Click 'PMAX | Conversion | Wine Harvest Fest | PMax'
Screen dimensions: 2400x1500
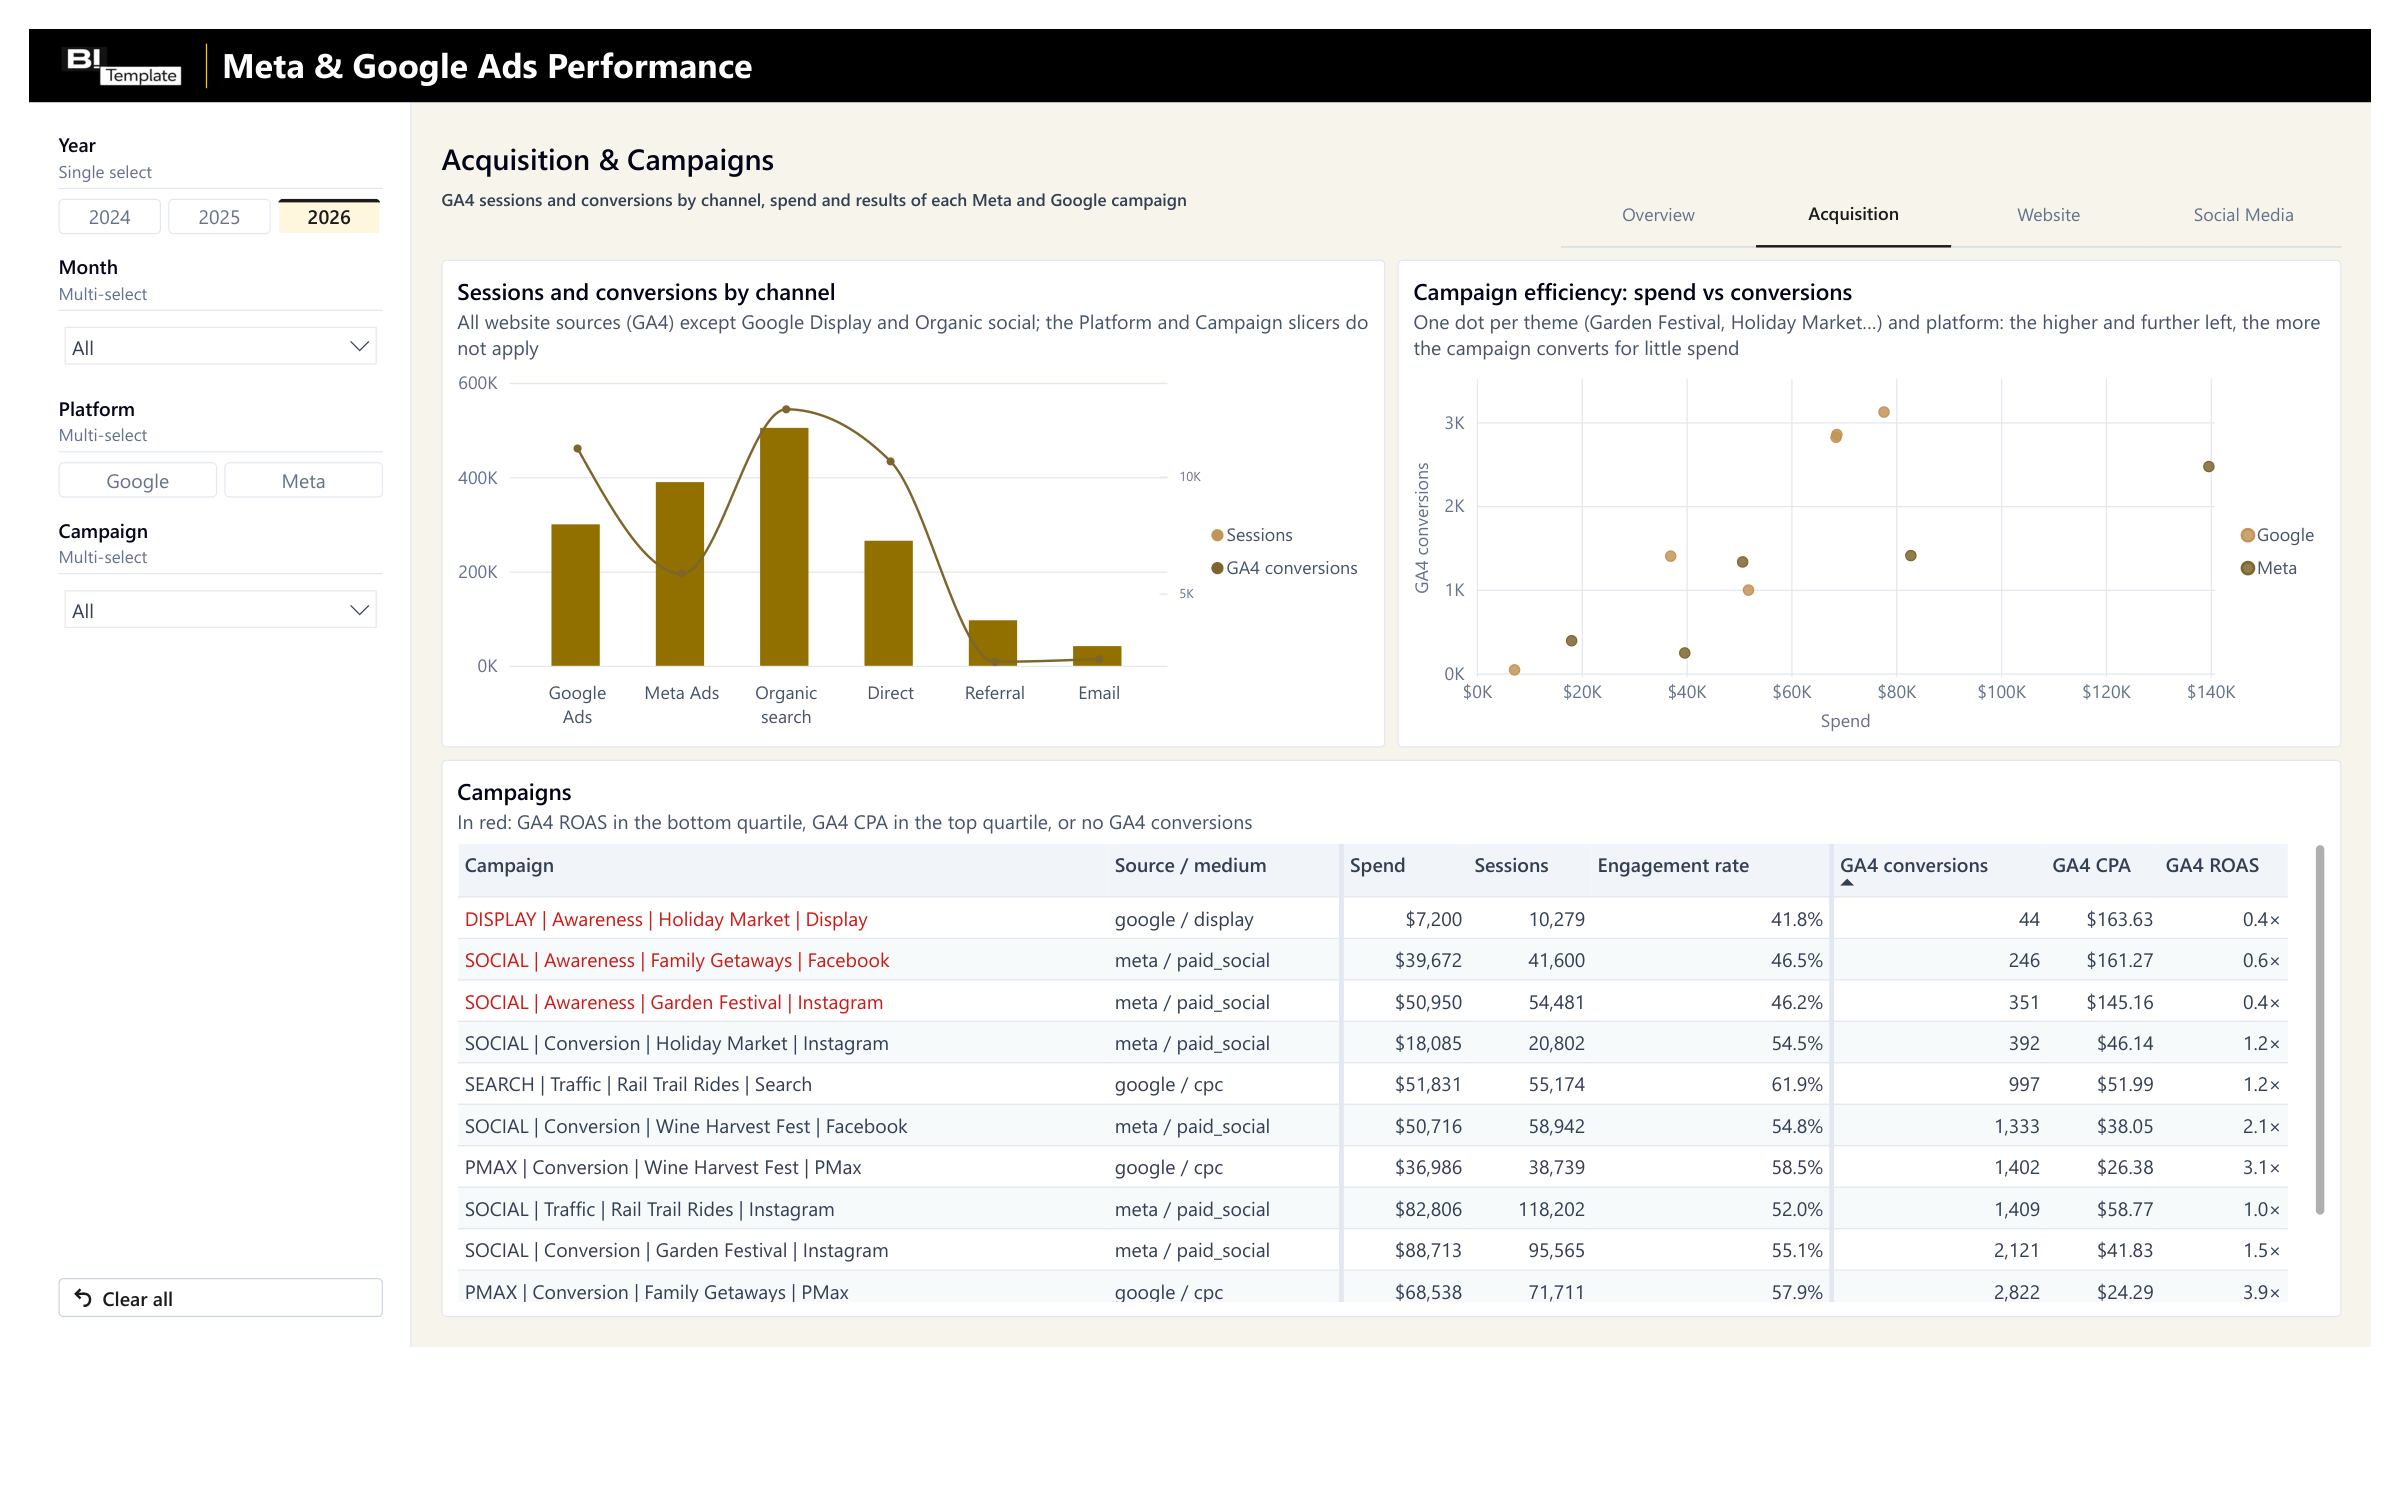[663, 1167]
